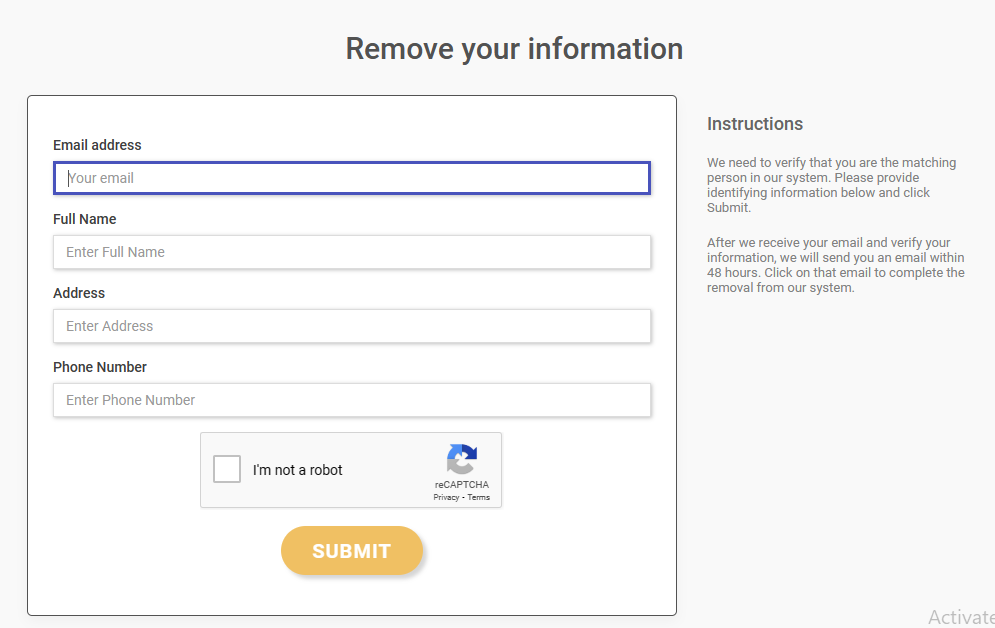Focus the Full Name text field
The height and width of the screenshot is (628, 995).
pos(352,252)
